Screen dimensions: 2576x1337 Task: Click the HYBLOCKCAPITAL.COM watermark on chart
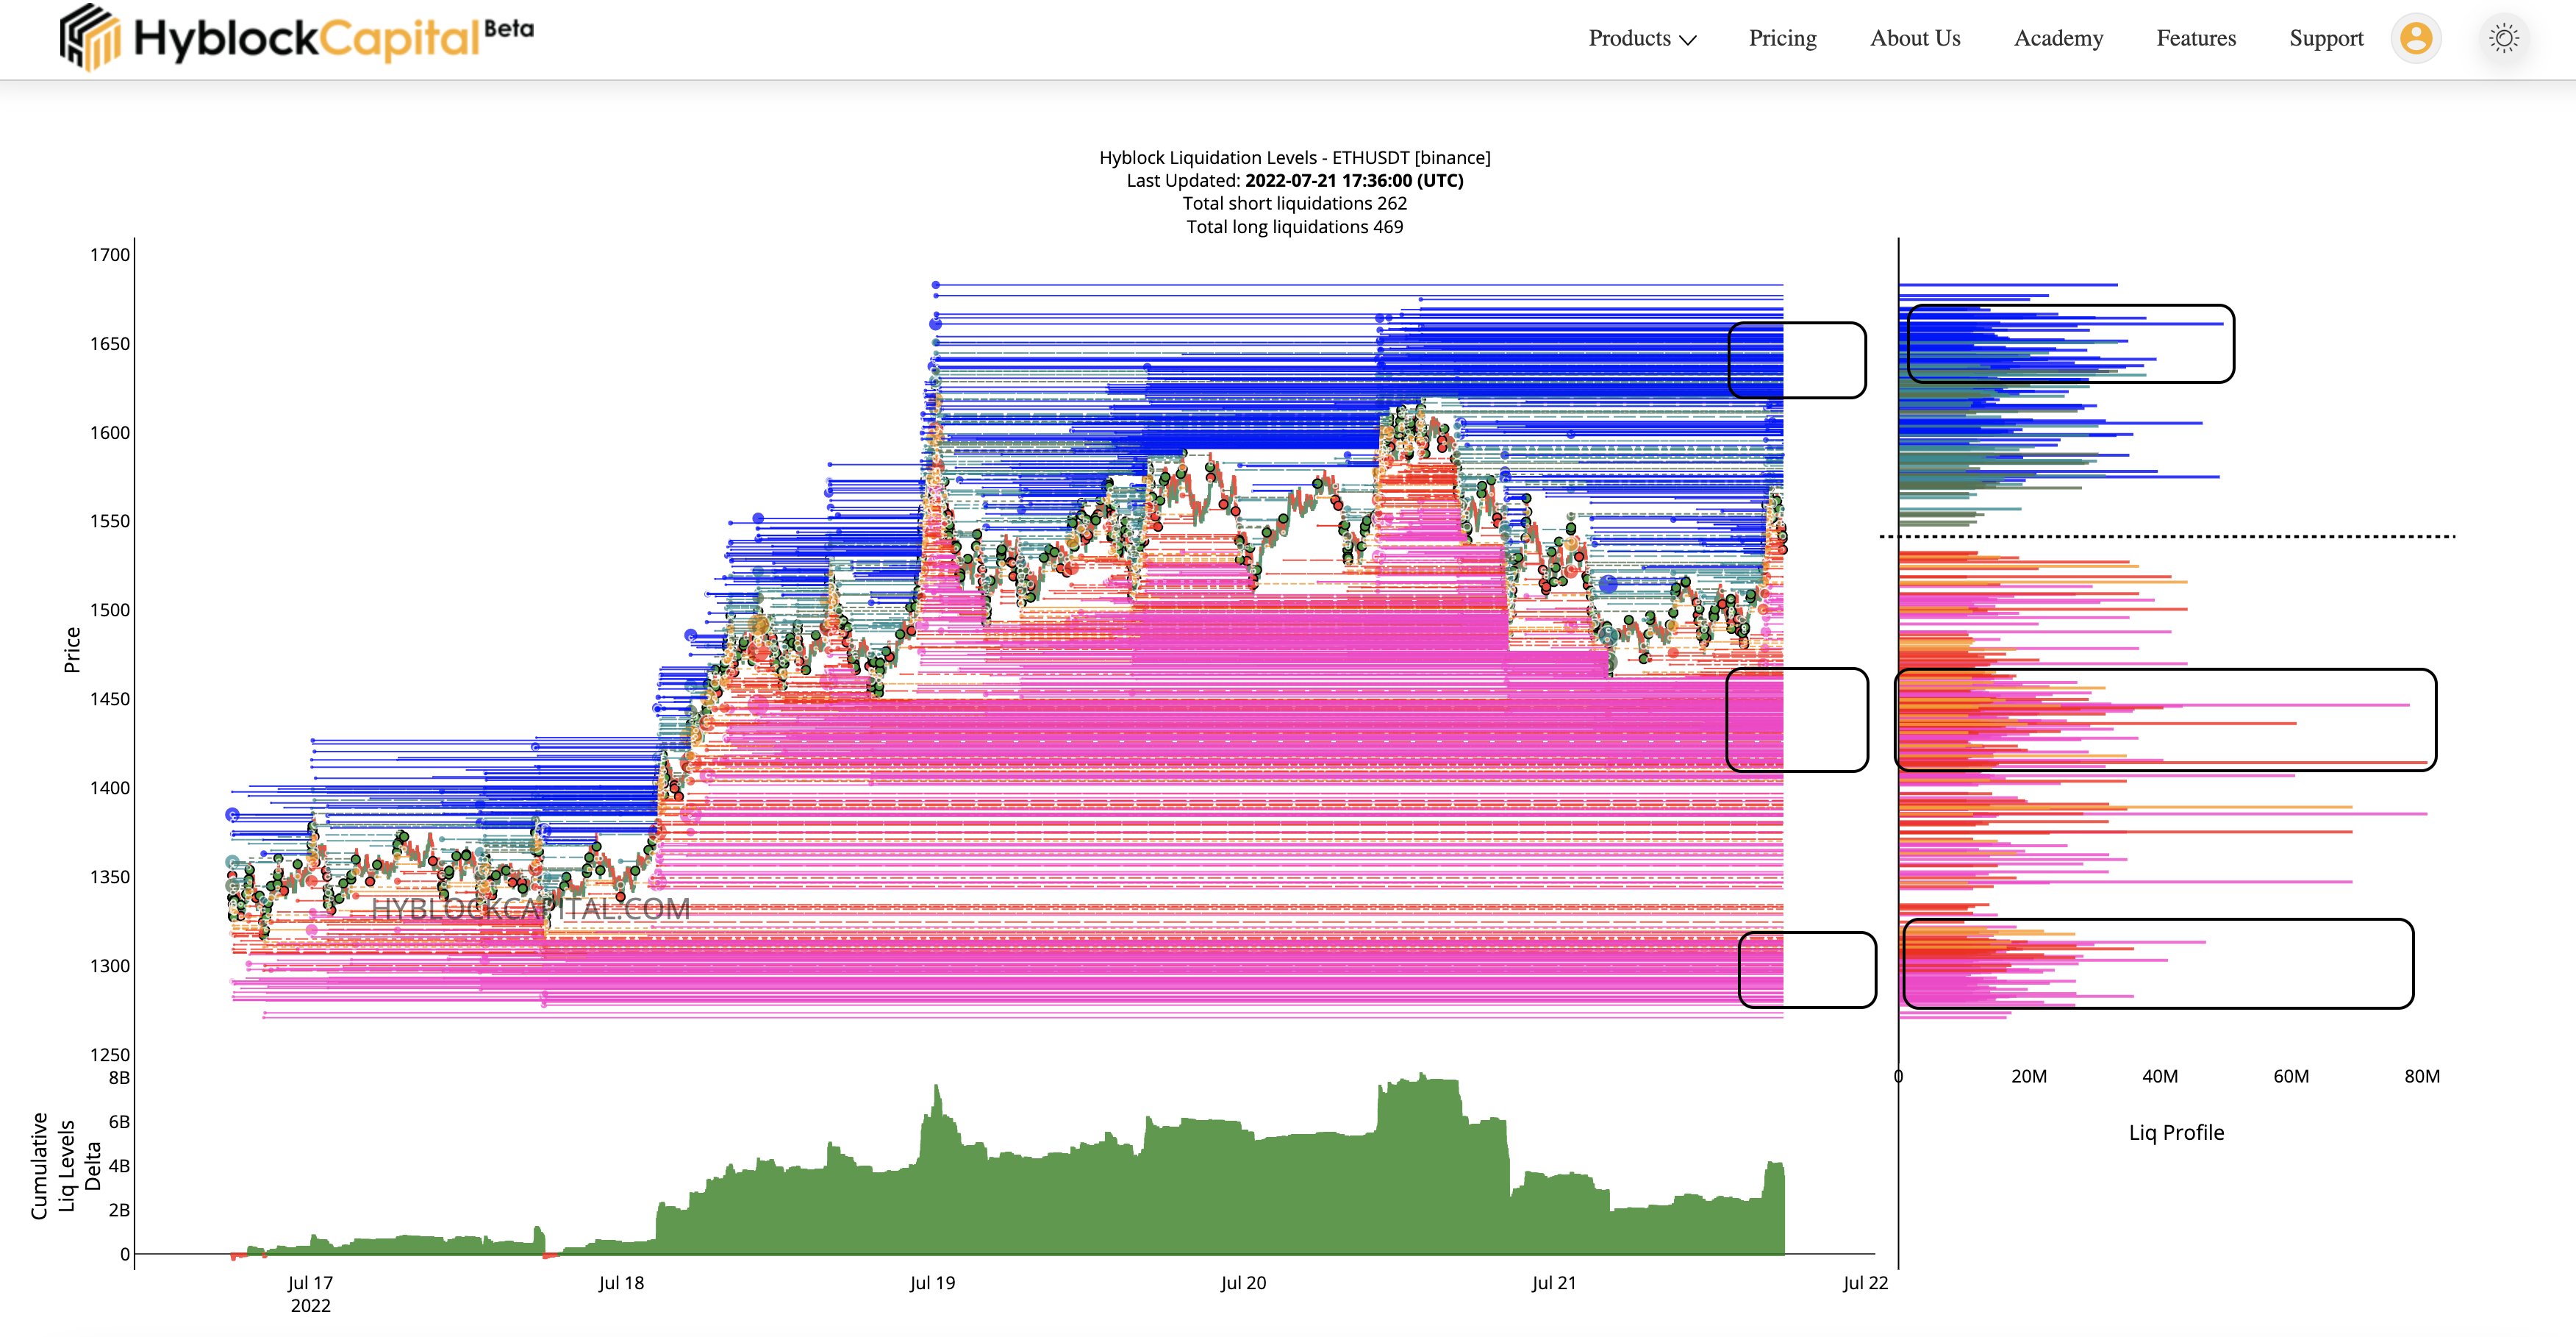530,908
